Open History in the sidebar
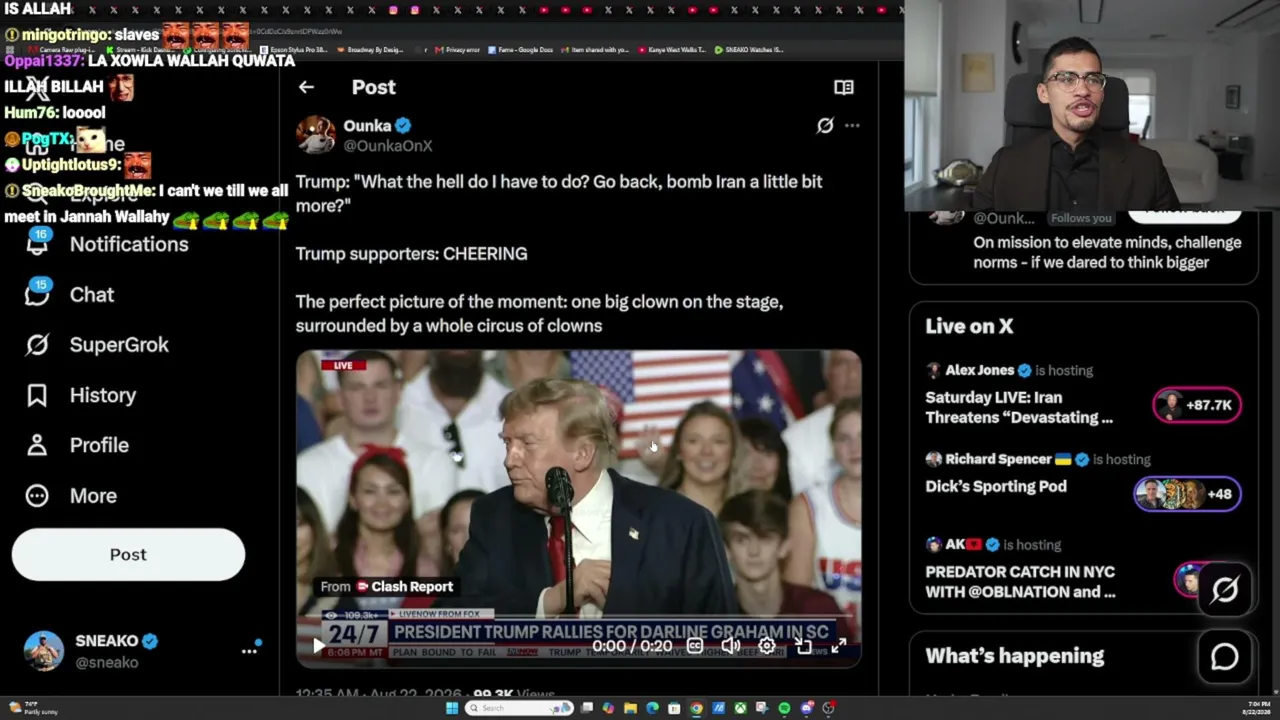The height and width of the screenshot is (720, 1280). [81, 395]
